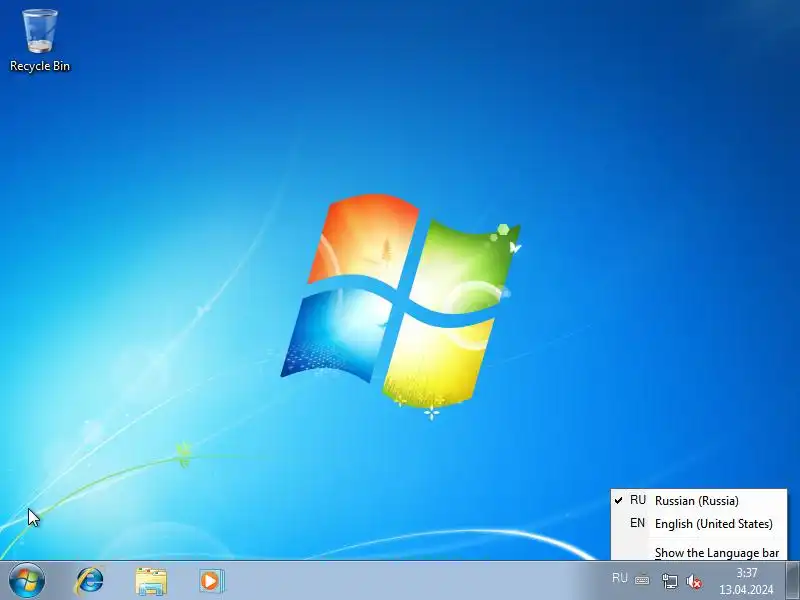800x600 pixels.
Task: Open Windows Explorer folder icon on taskbar
Action: tap(151, 581)
